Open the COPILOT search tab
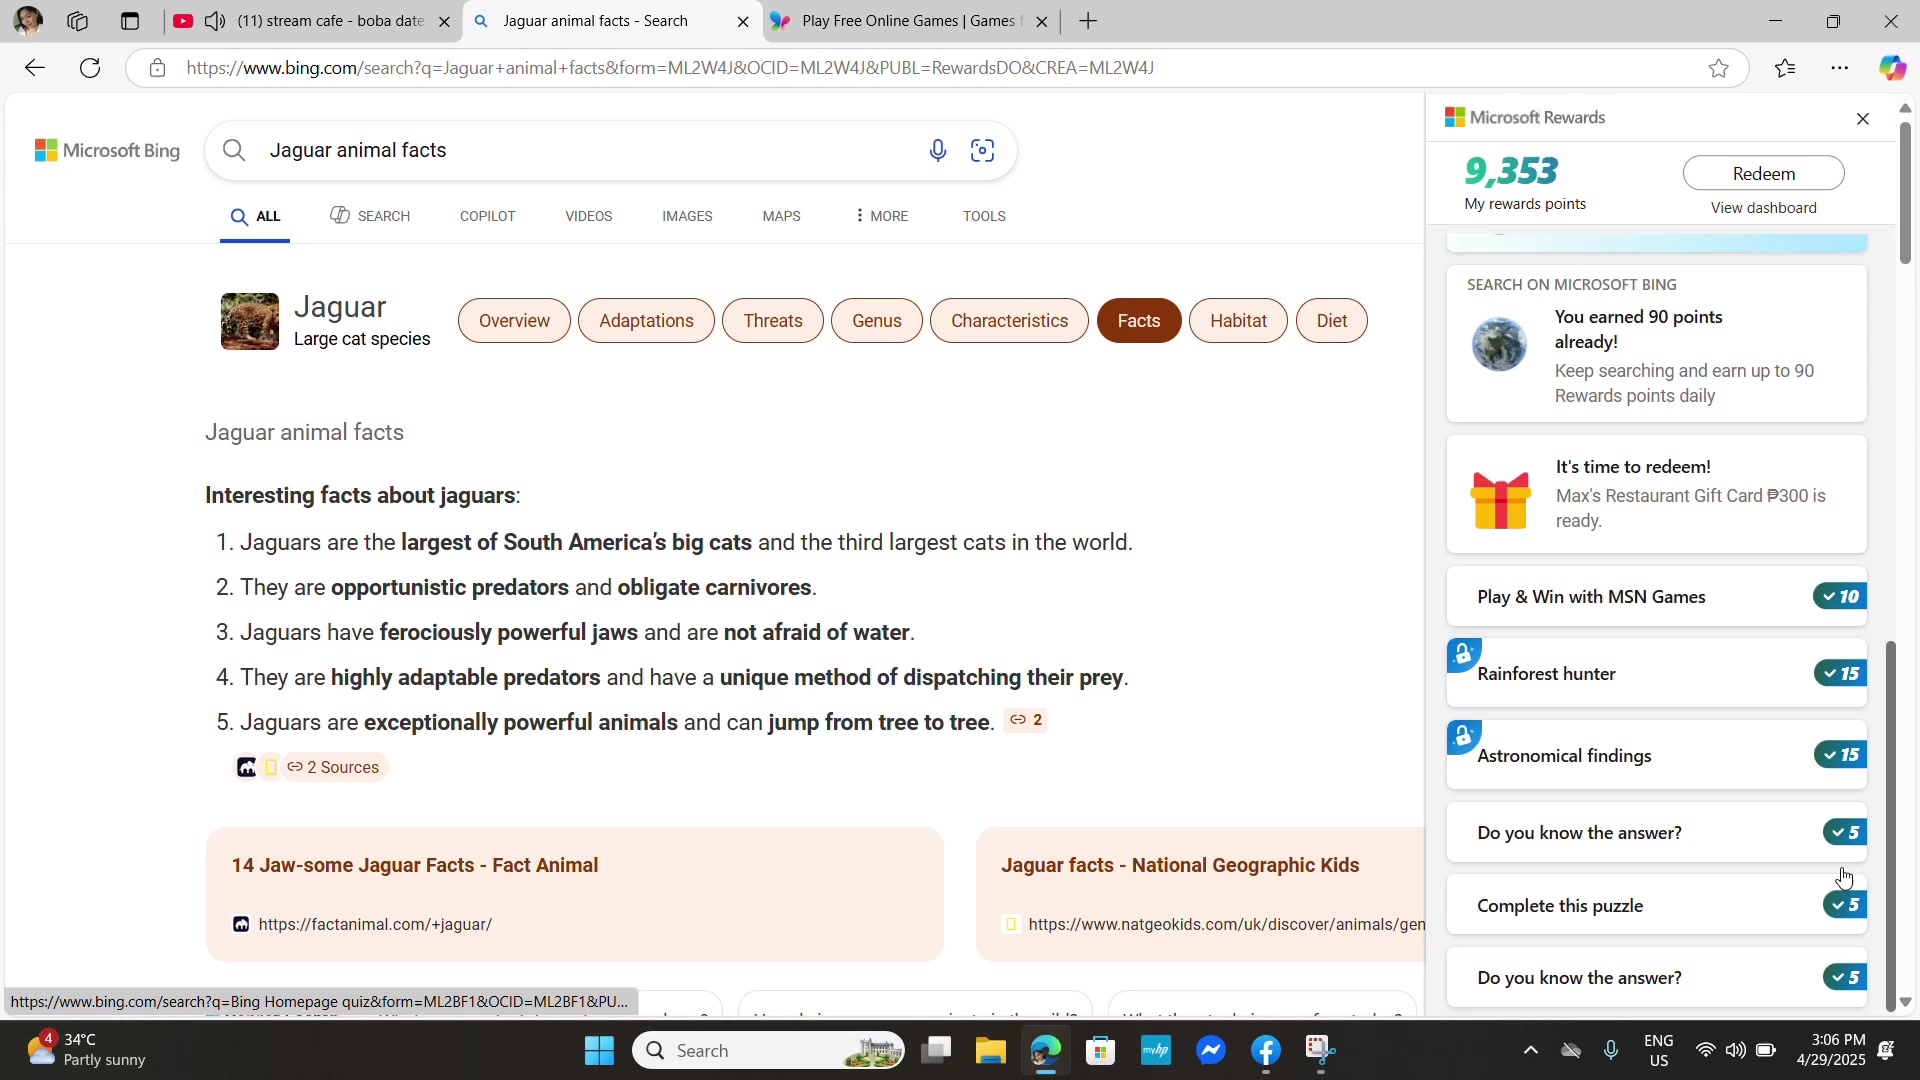 click(x=487, y=216)
